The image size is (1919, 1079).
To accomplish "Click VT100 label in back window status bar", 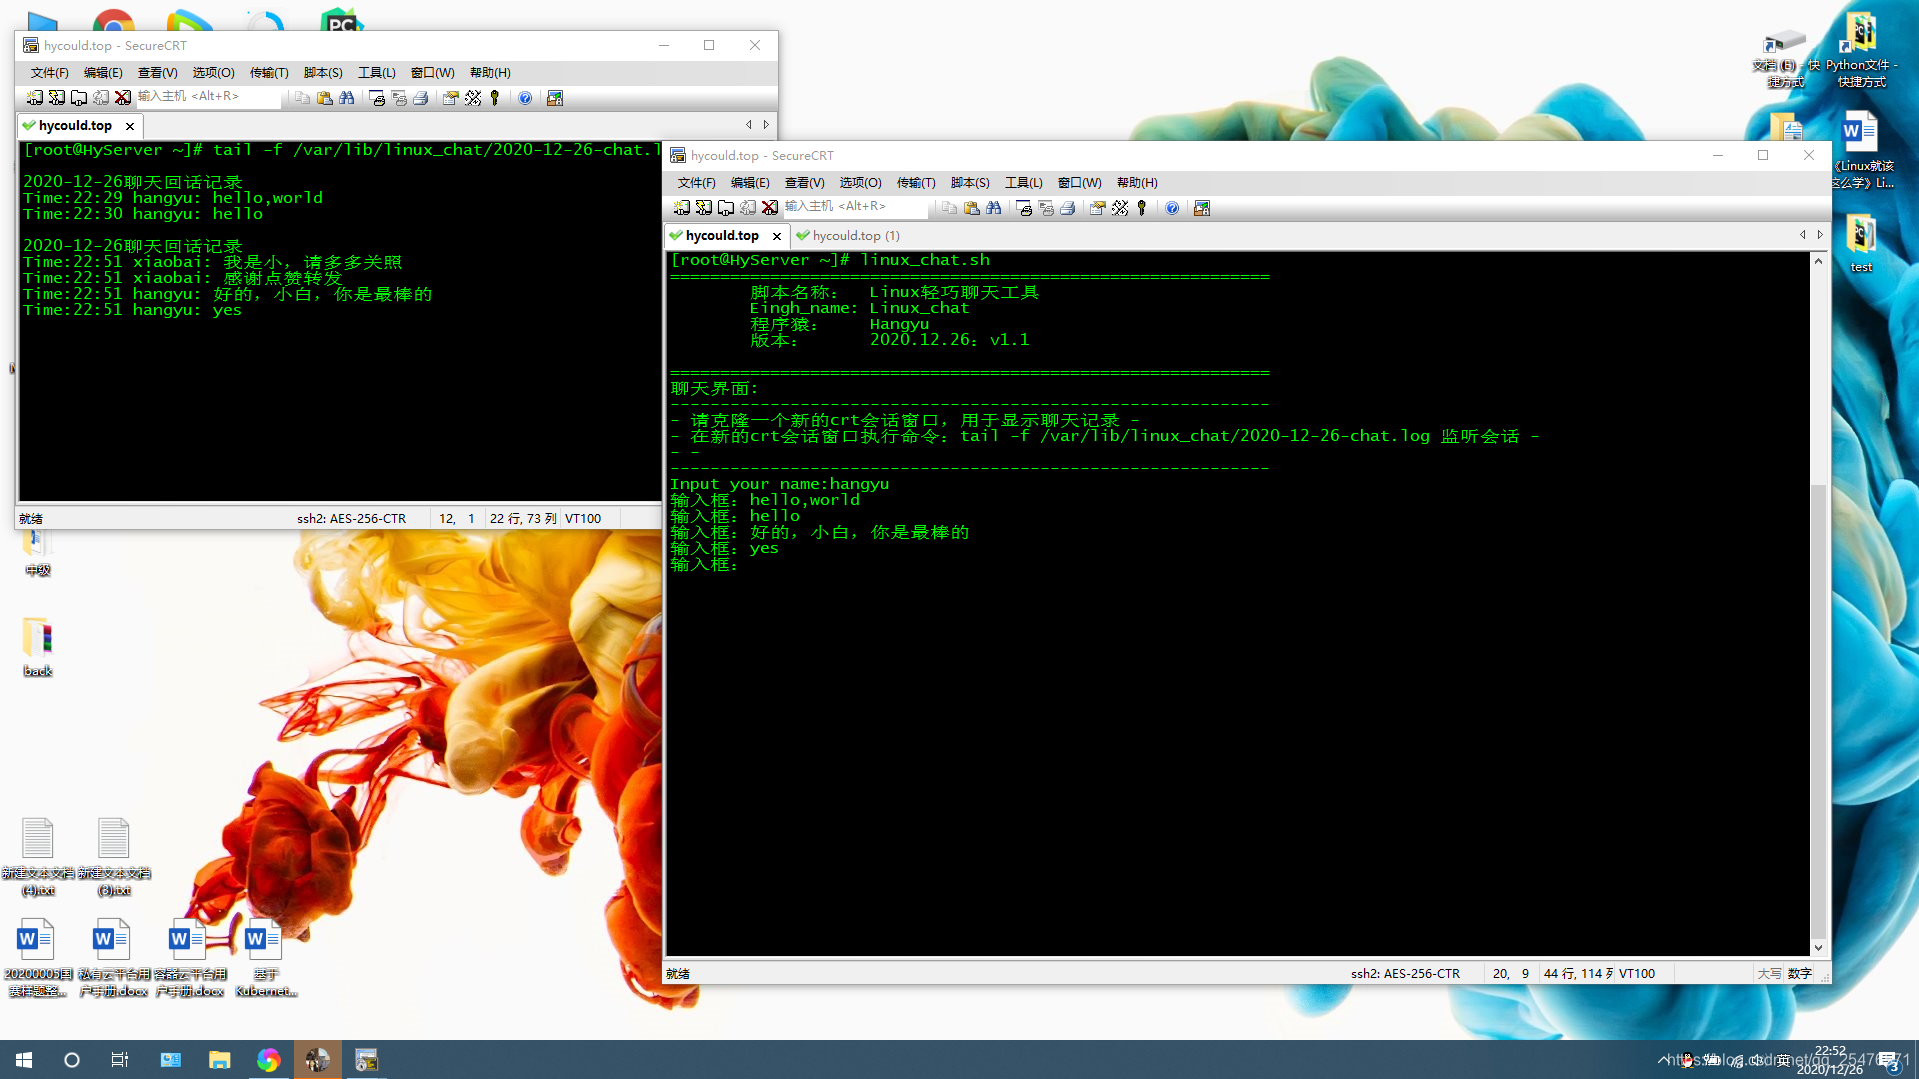I will [x=583, y=518].
